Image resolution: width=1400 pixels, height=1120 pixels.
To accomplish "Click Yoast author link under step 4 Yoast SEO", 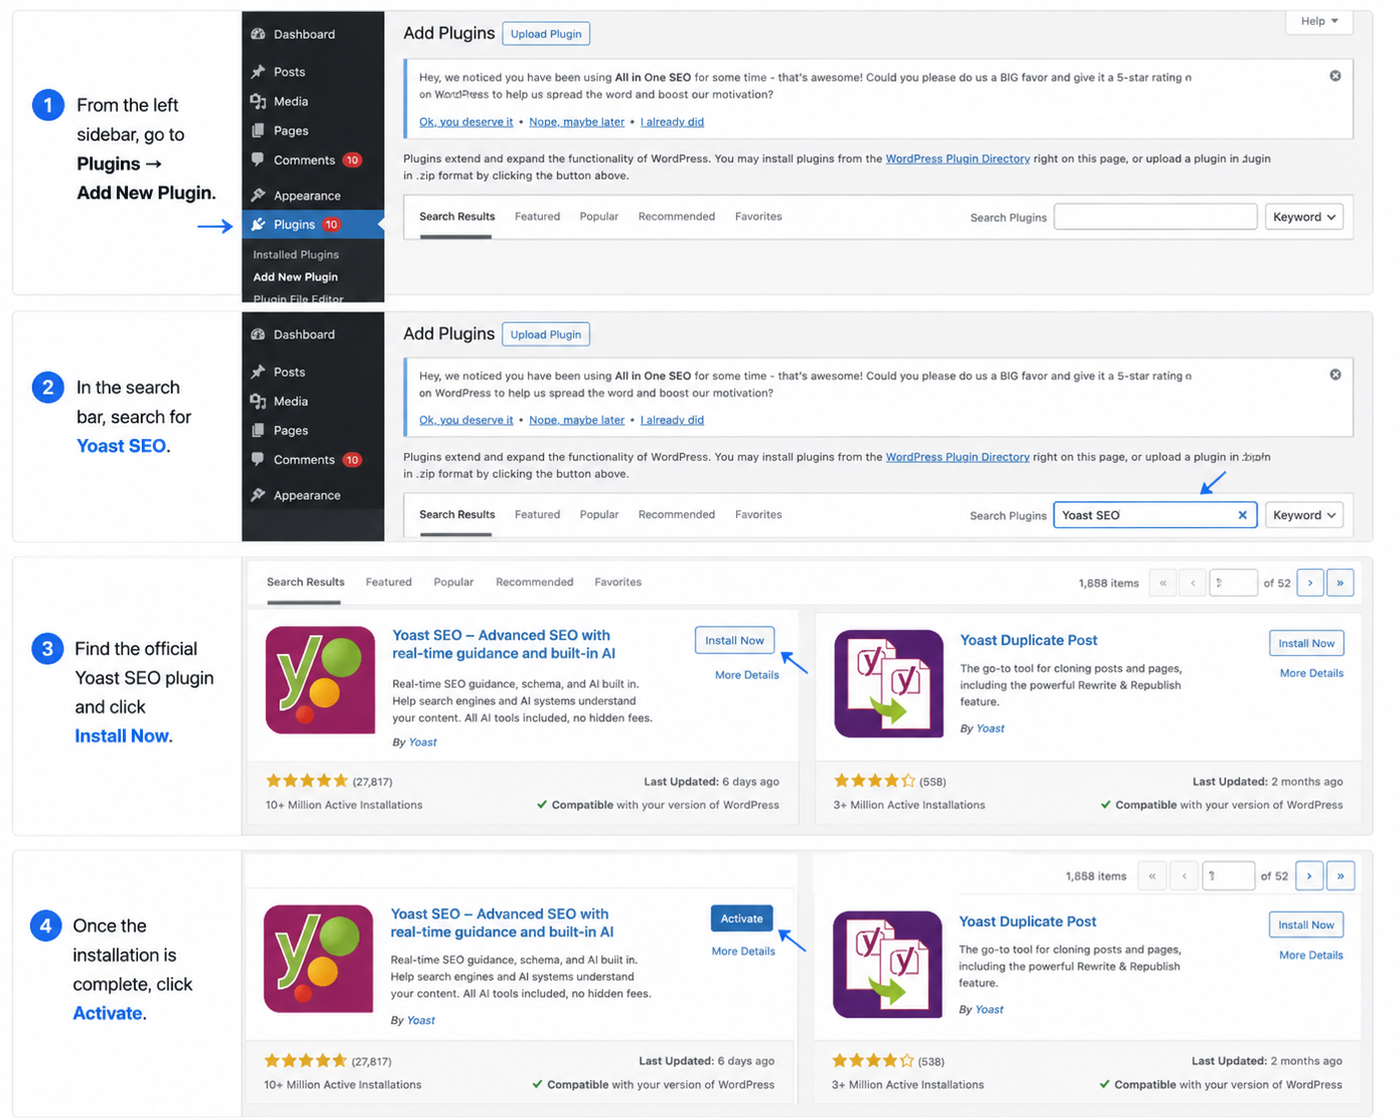I will click(421, 1020).
